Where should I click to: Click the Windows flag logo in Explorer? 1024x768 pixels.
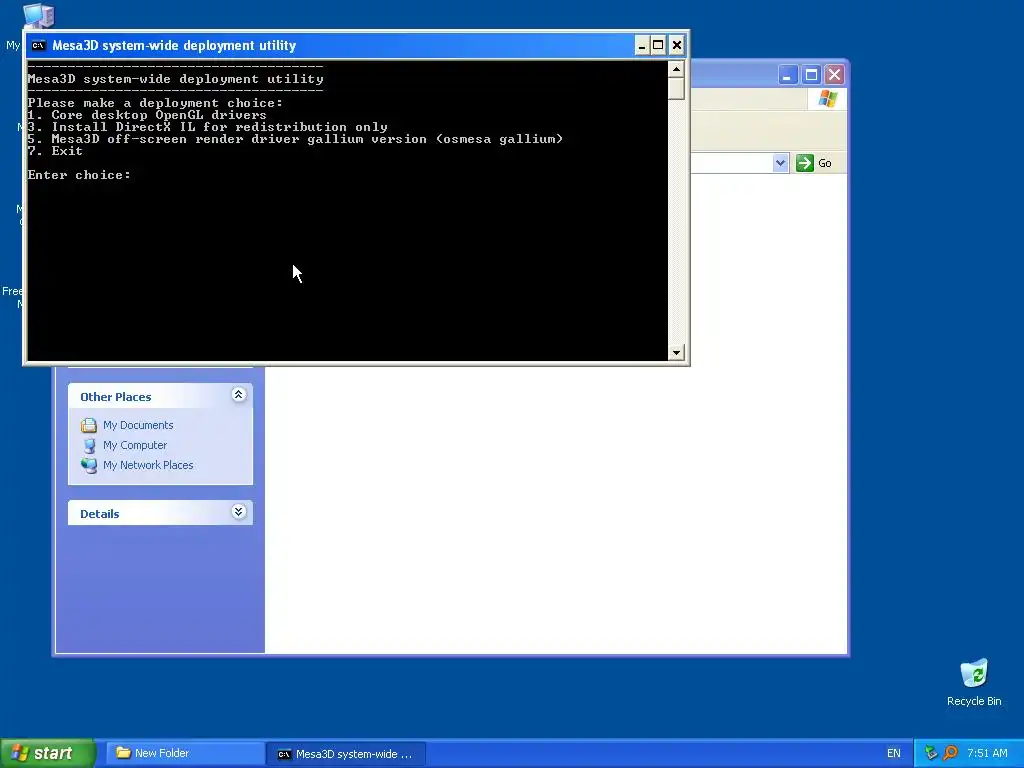click(827, 99)
